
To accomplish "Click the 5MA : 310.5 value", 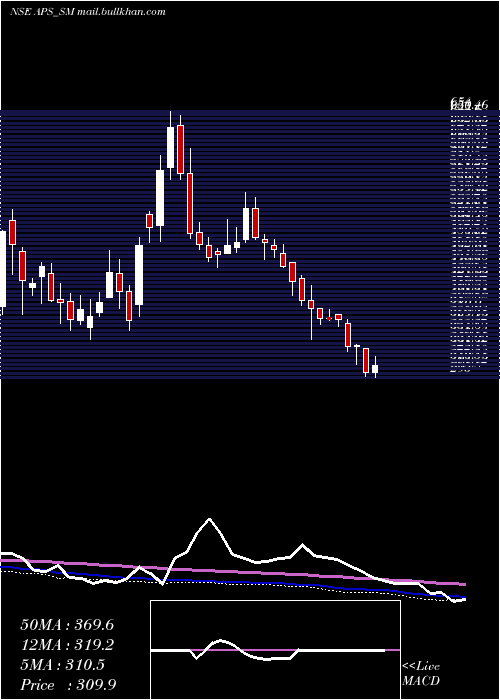I will tap(62, 665).
